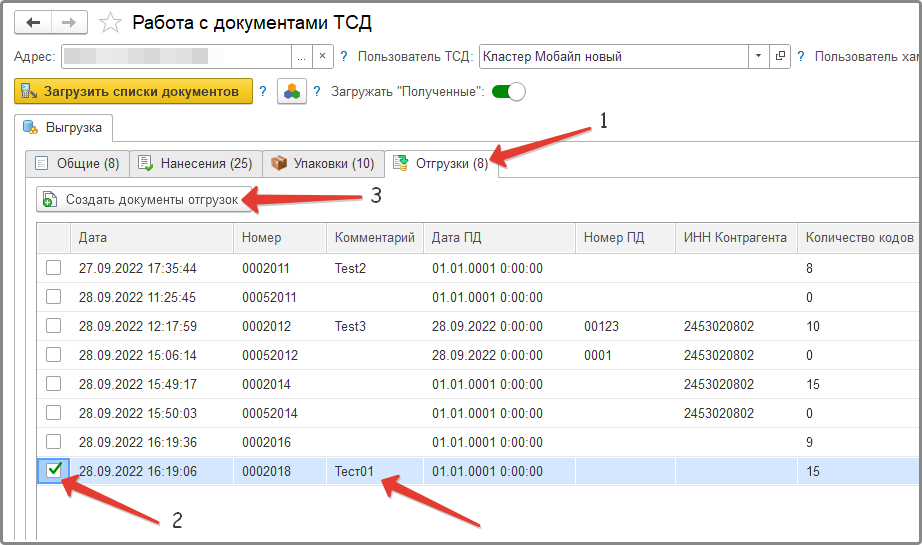Screen dimensions: 922x545
Task: Show help for the Адрес field question mark
Action: pyautogui.click(x=344, y=56)
